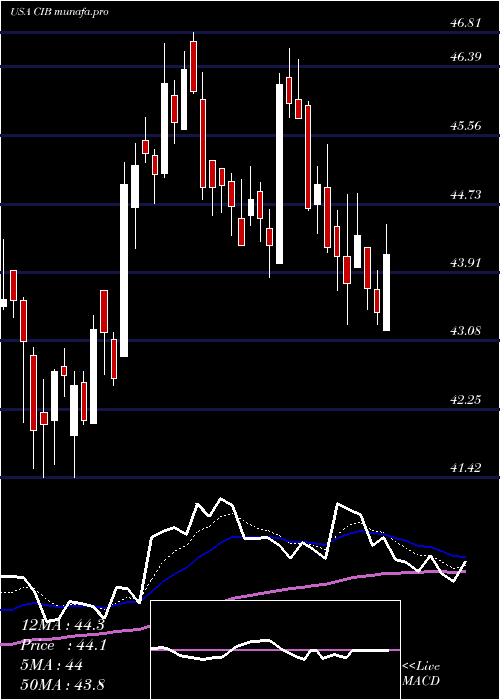Viewport: 500px width, 700px height.
Task: Select the 5MA : 44 readout
Action: pyautogui.click(x=52, y=665)
